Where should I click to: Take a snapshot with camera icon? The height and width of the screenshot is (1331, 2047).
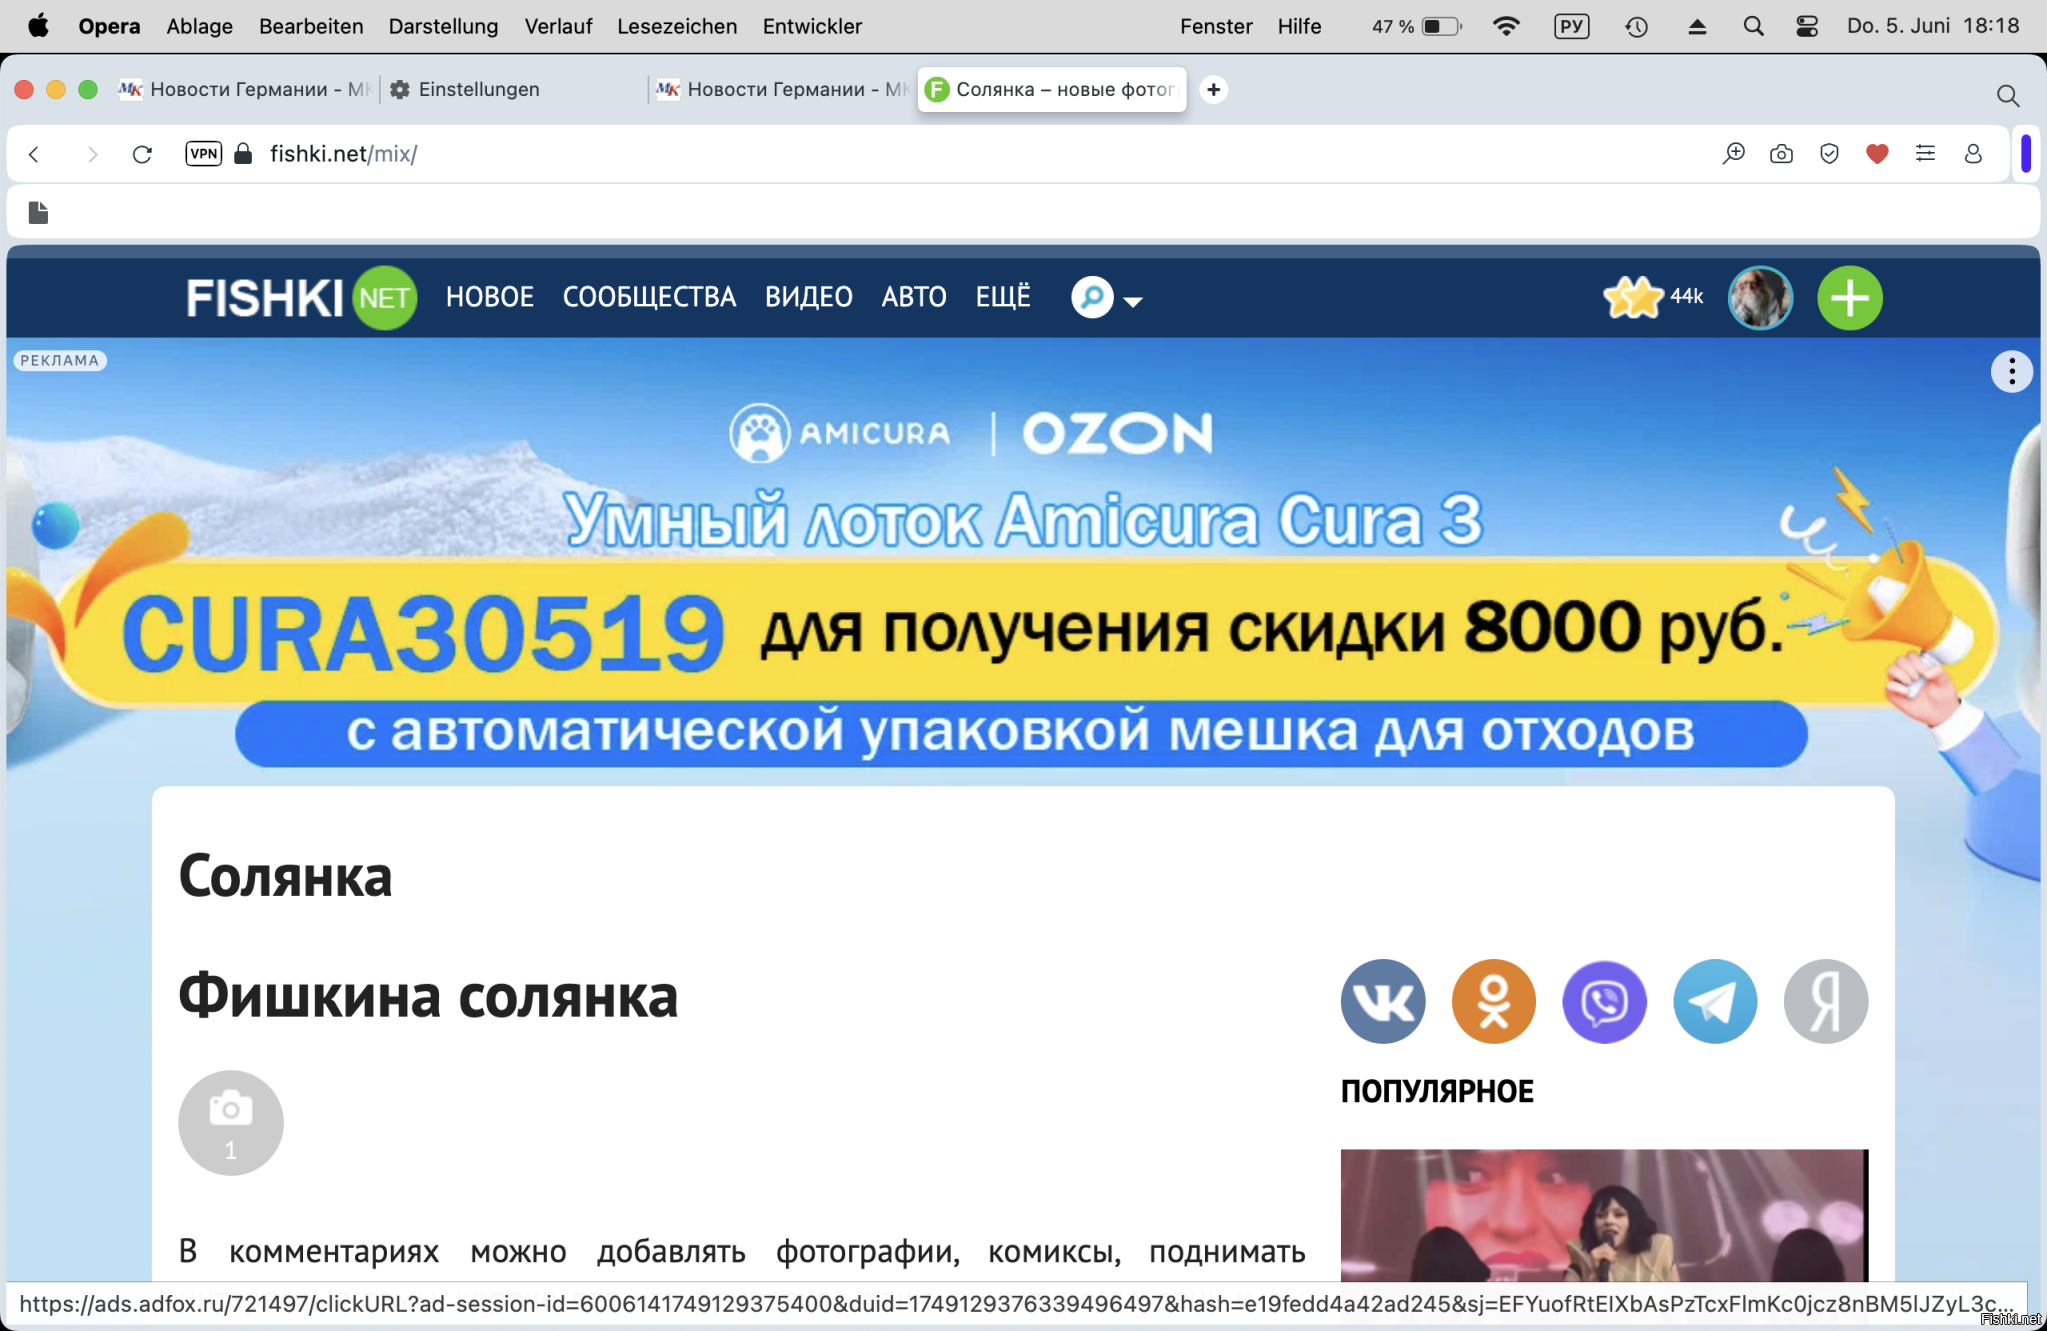1781,154
